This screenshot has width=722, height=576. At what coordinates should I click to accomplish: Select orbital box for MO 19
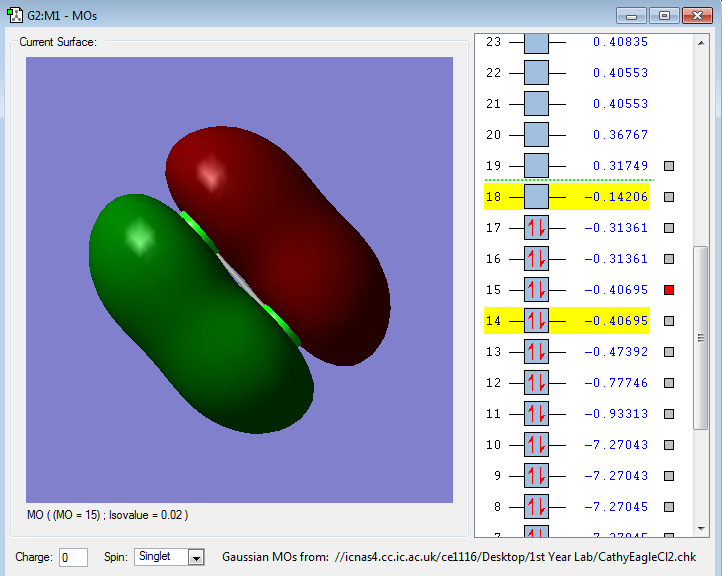point(536,165)
